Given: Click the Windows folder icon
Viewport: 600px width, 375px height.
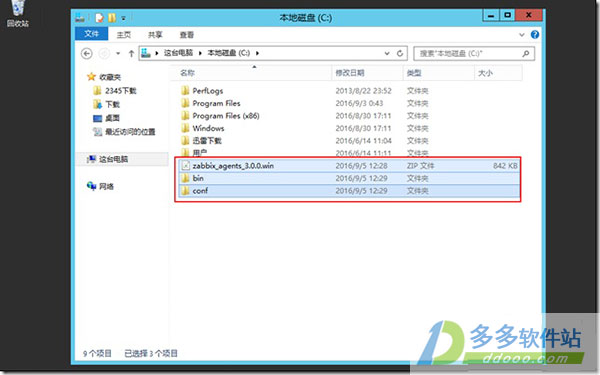Looking at the screenshot, I should [185, 128].
